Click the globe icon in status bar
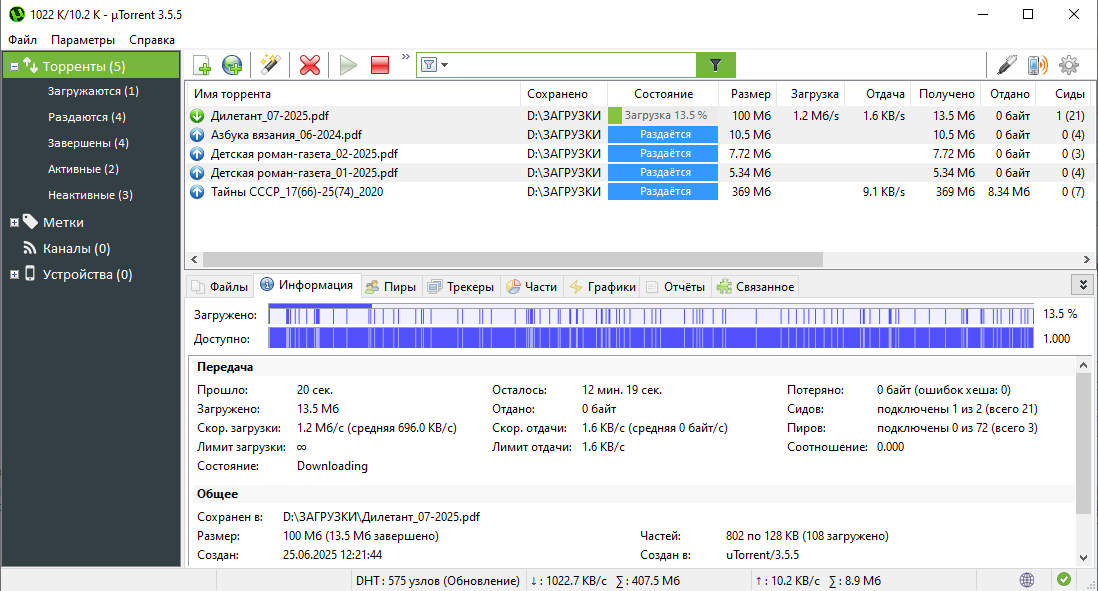 pyautogui.click(x=1027, y=580)
